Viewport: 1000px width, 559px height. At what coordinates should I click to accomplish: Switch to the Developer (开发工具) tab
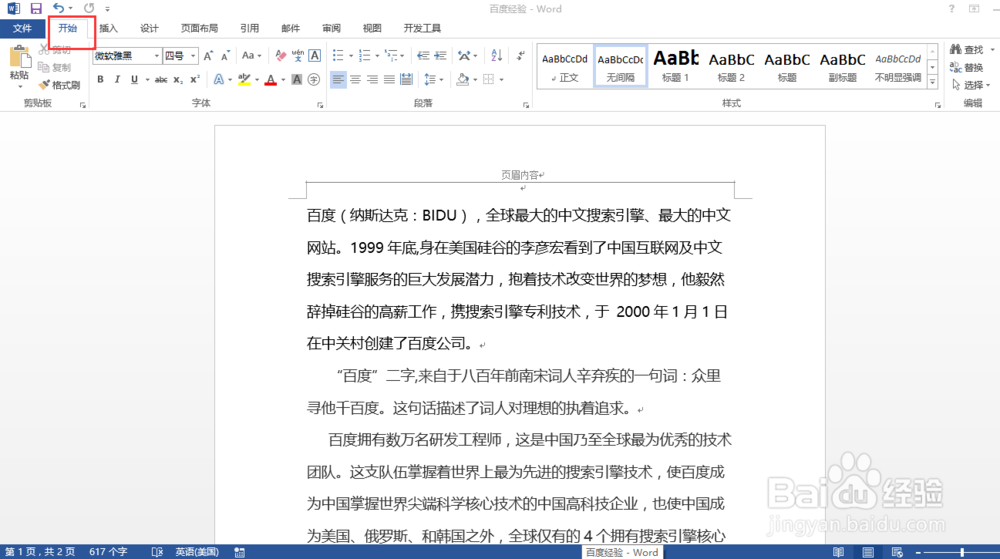point(422,28)
